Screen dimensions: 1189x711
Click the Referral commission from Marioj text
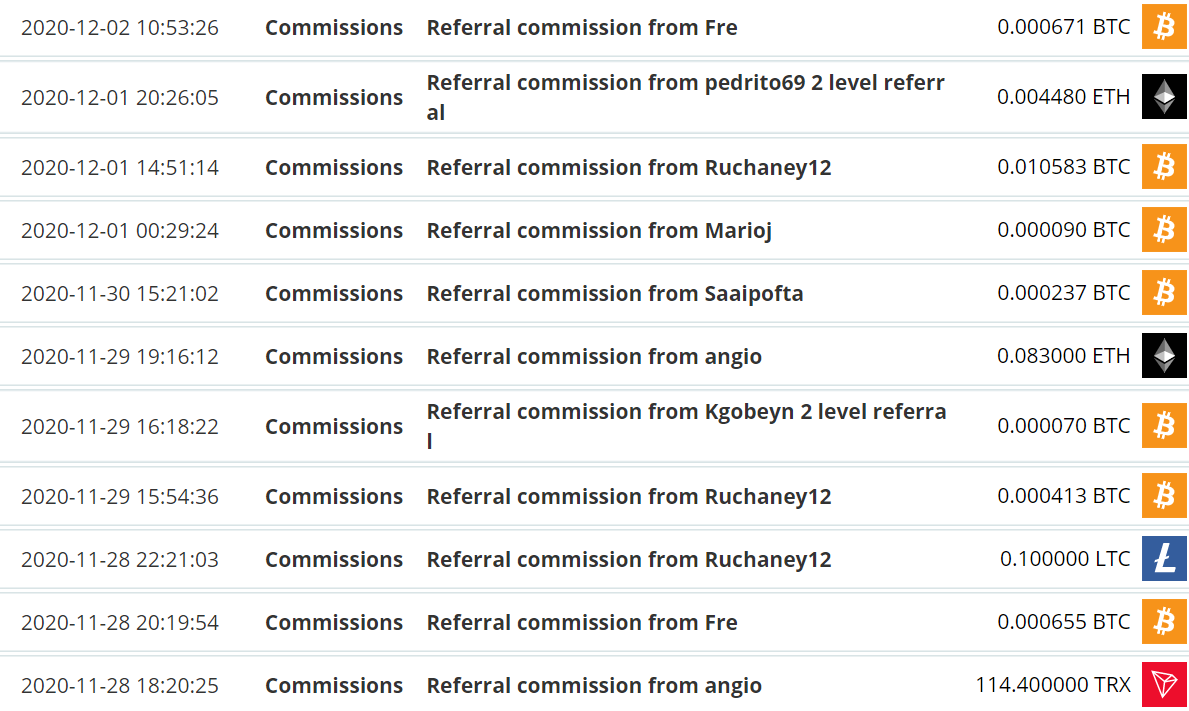[599, 230]
